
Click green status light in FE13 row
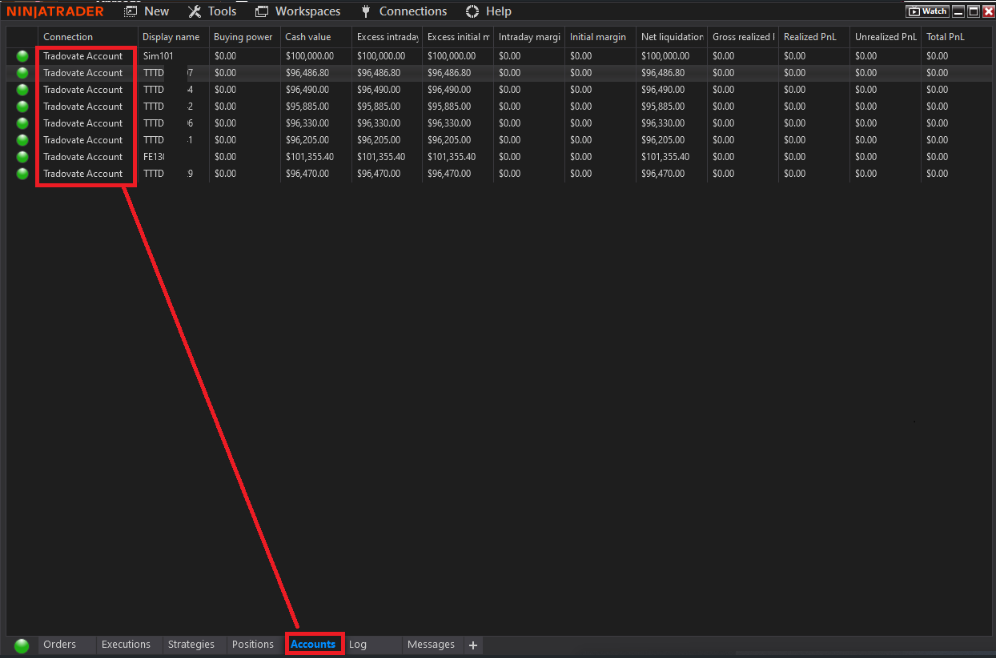(22, 157)
